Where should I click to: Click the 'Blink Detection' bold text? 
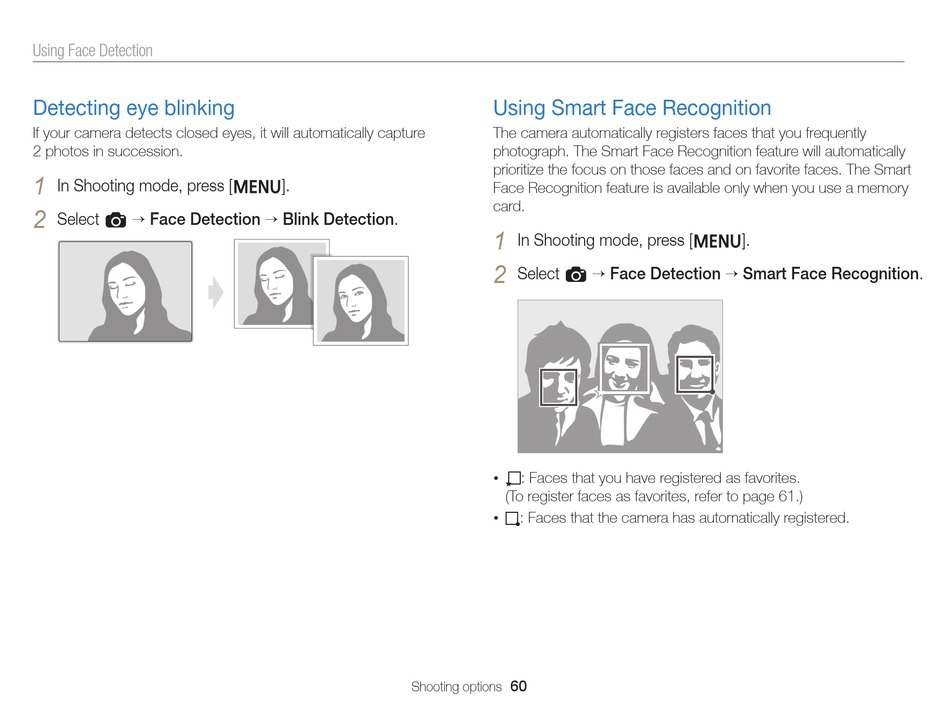tap(339, 219)
